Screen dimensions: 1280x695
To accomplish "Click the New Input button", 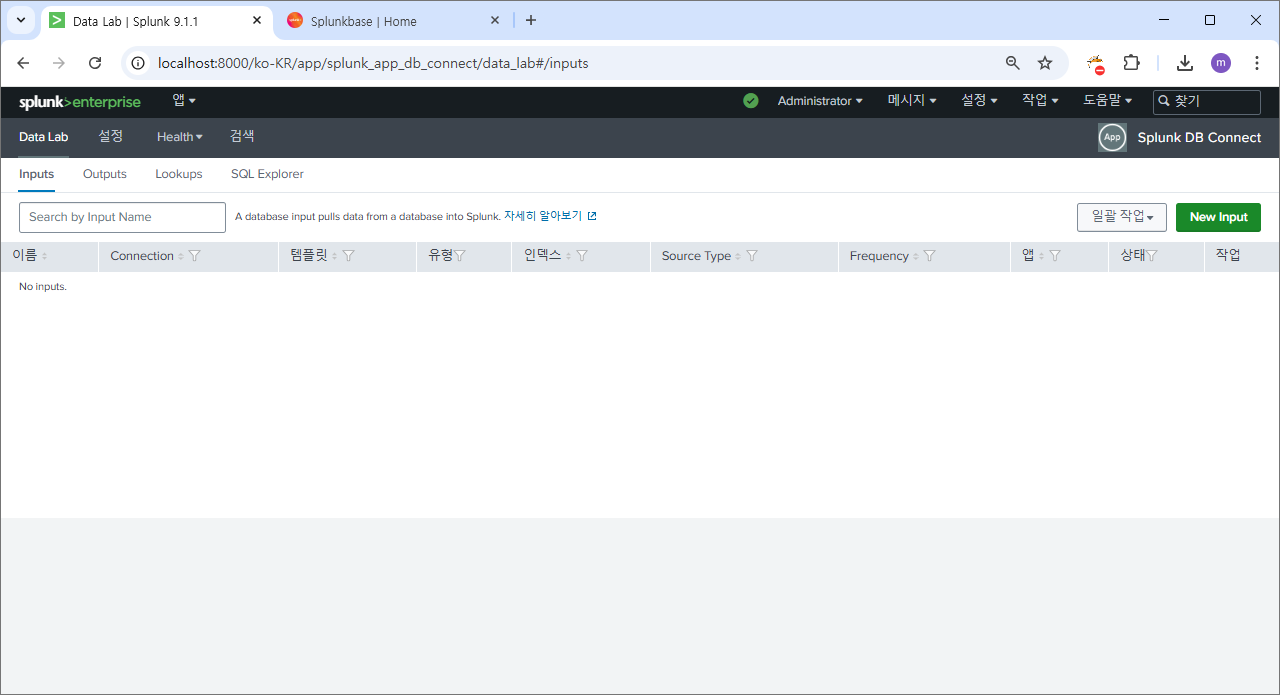I will tap(1218, 217).
